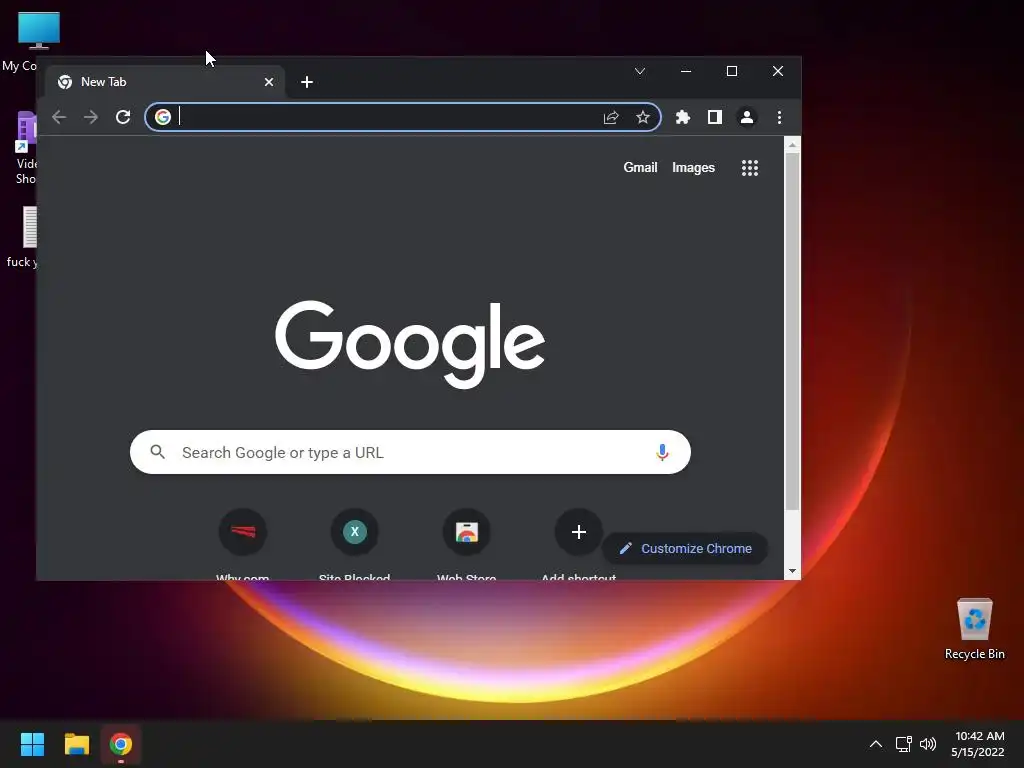Image resolution: width=1024 pixels, height=768 pixels.
Task: Select the New Tab tab
Action: click(x=165, y=82)
